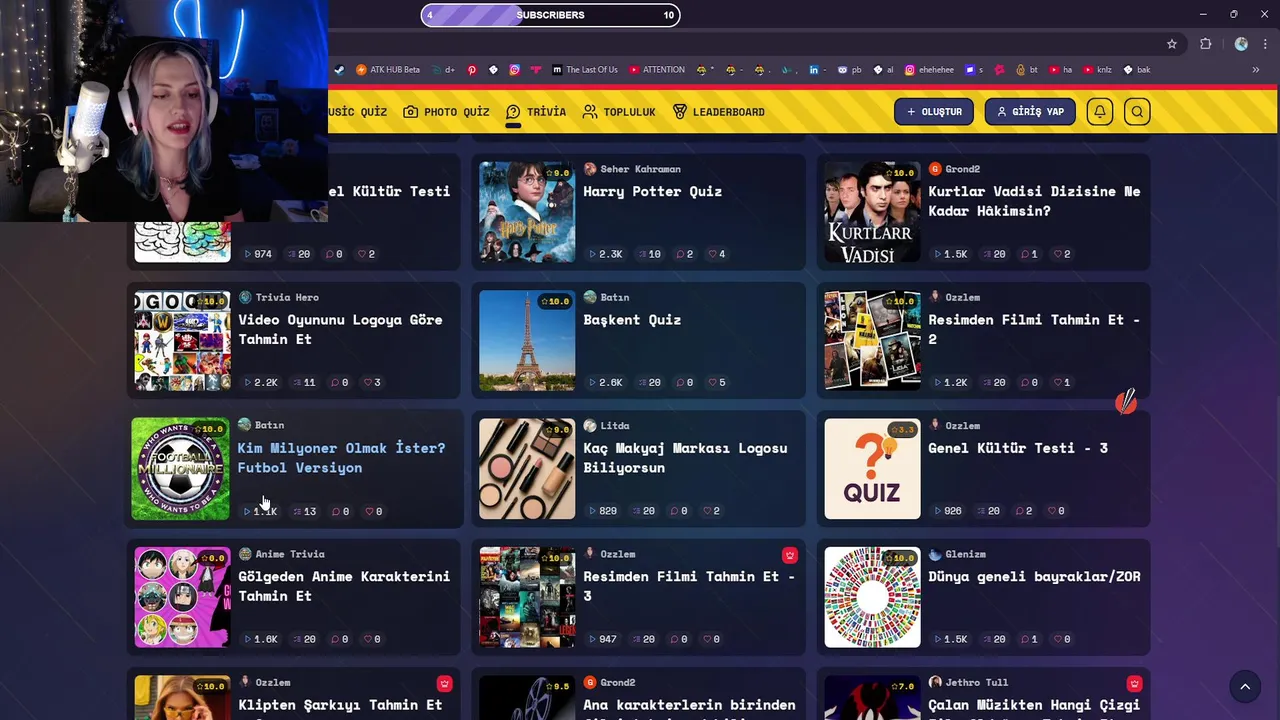Click red badge icon on Resimden Filmi 3
The image size is (1280, 720).
click(790, 555)
